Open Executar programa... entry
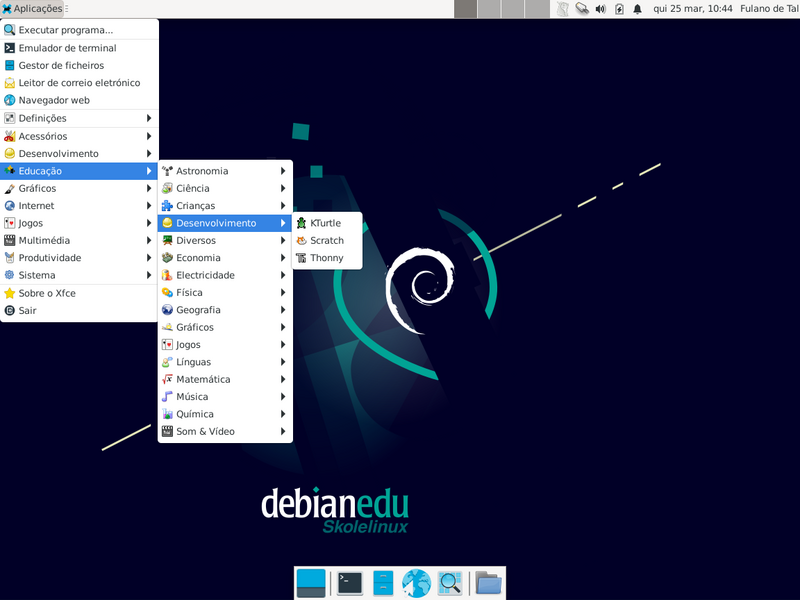The width and height of the screenshot is (800, 600). point(80,30)
